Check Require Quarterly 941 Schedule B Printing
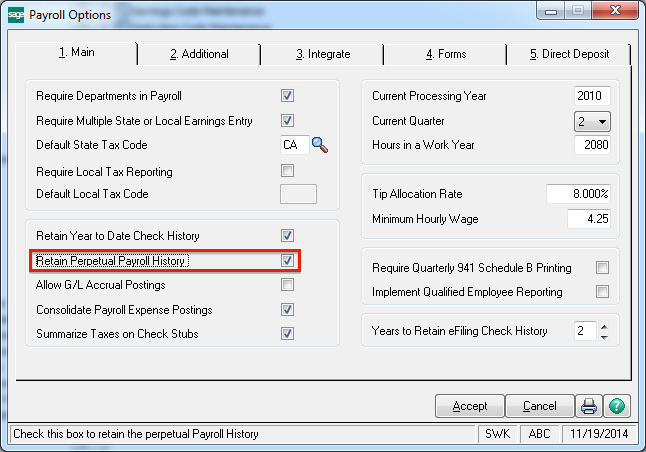This screenshot has width=646, height=452. tap(602, 267)
